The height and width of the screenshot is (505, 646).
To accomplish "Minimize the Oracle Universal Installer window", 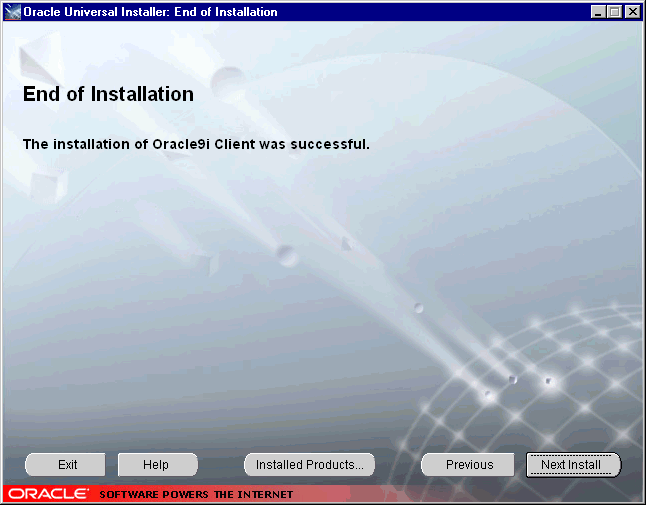I will coord(598,12).
